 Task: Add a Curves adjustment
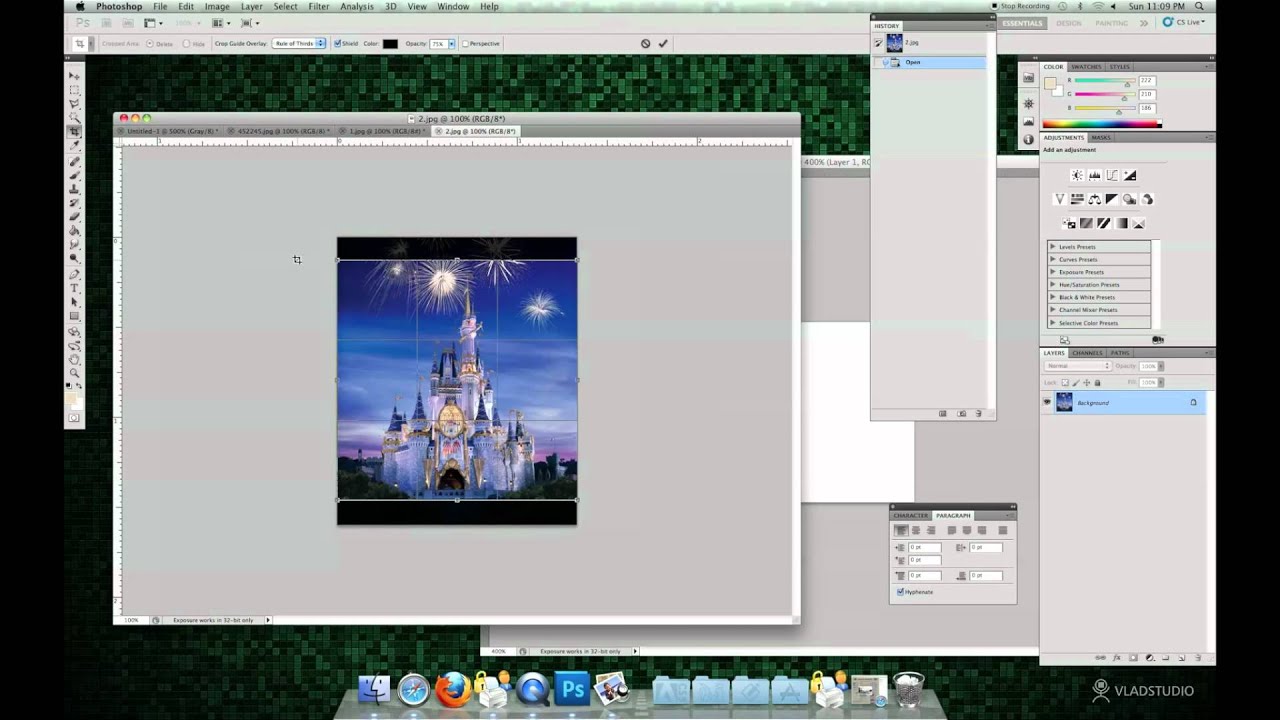click(x=1112, y=175)
